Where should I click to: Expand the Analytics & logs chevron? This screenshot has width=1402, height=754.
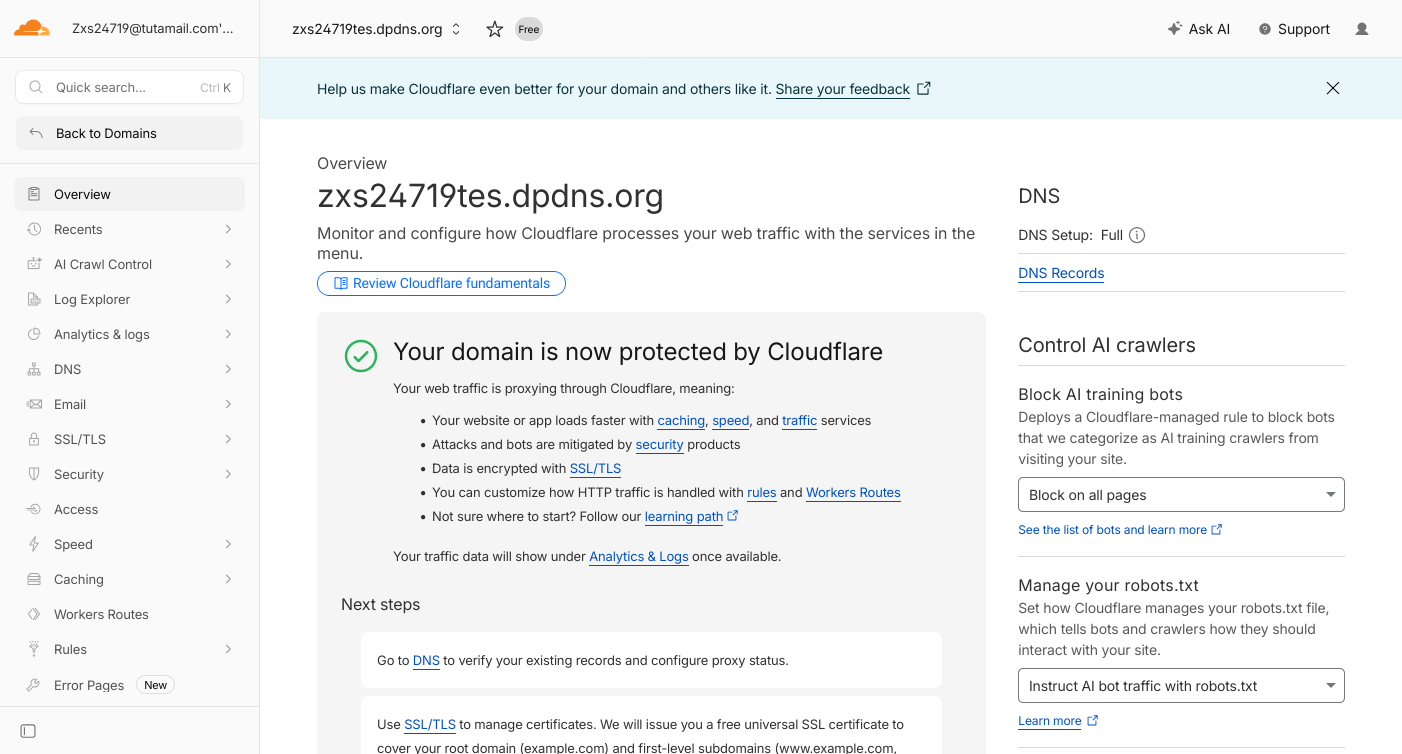click(229, 334)
